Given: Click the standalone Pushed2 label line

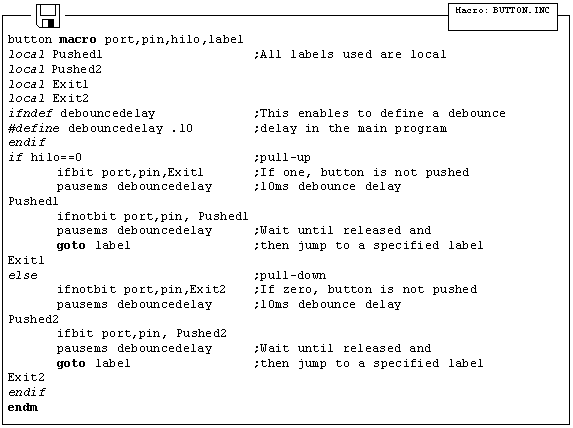Looking at the screenshot, I should pyautogui.click(x=33, y=319).
